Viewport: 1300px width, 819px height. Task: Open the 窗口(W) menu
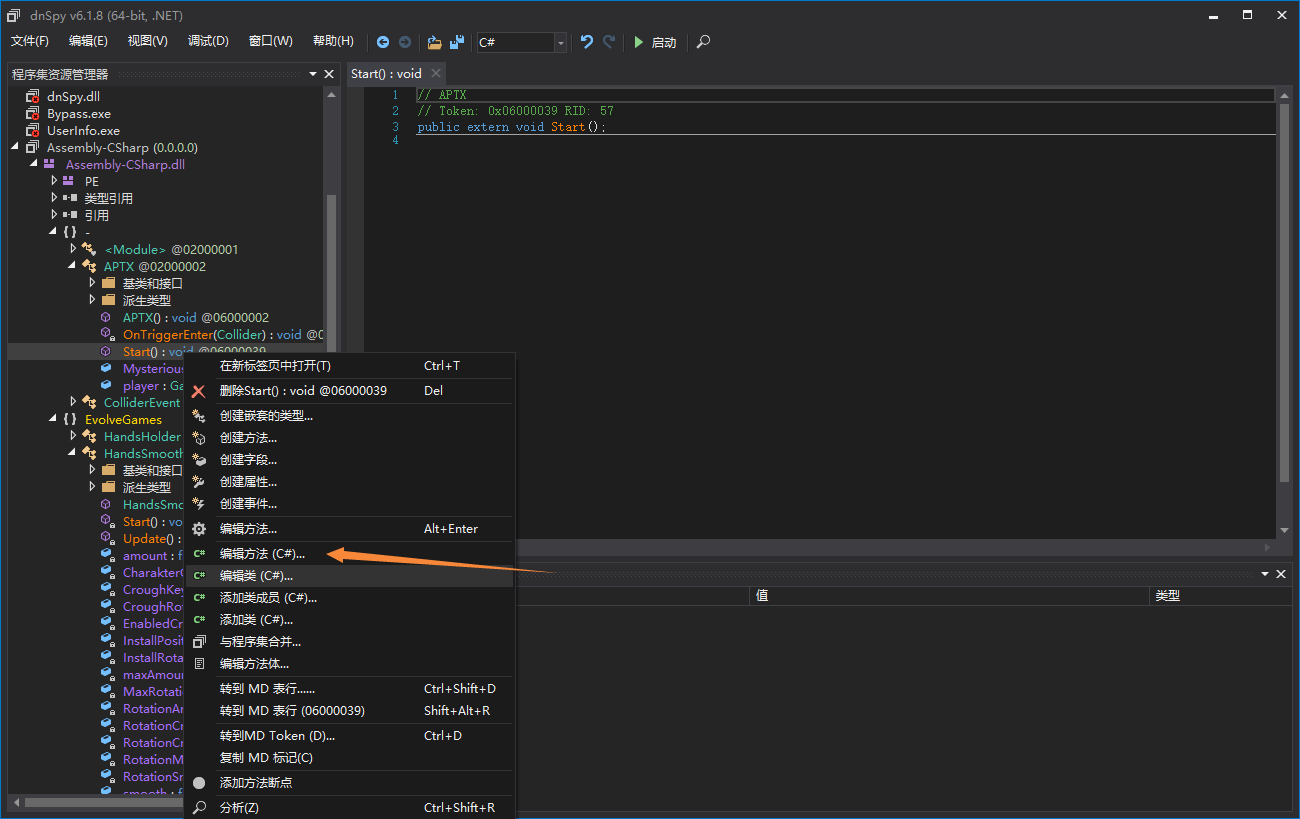pos(271,41)
